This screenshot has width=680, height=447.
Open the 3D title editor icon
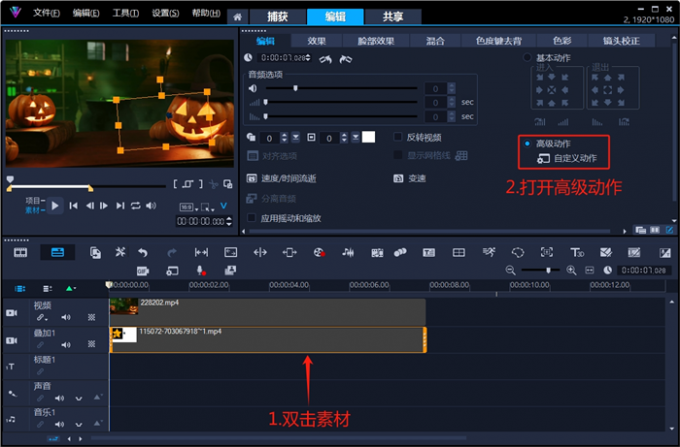tap(577, 252)
